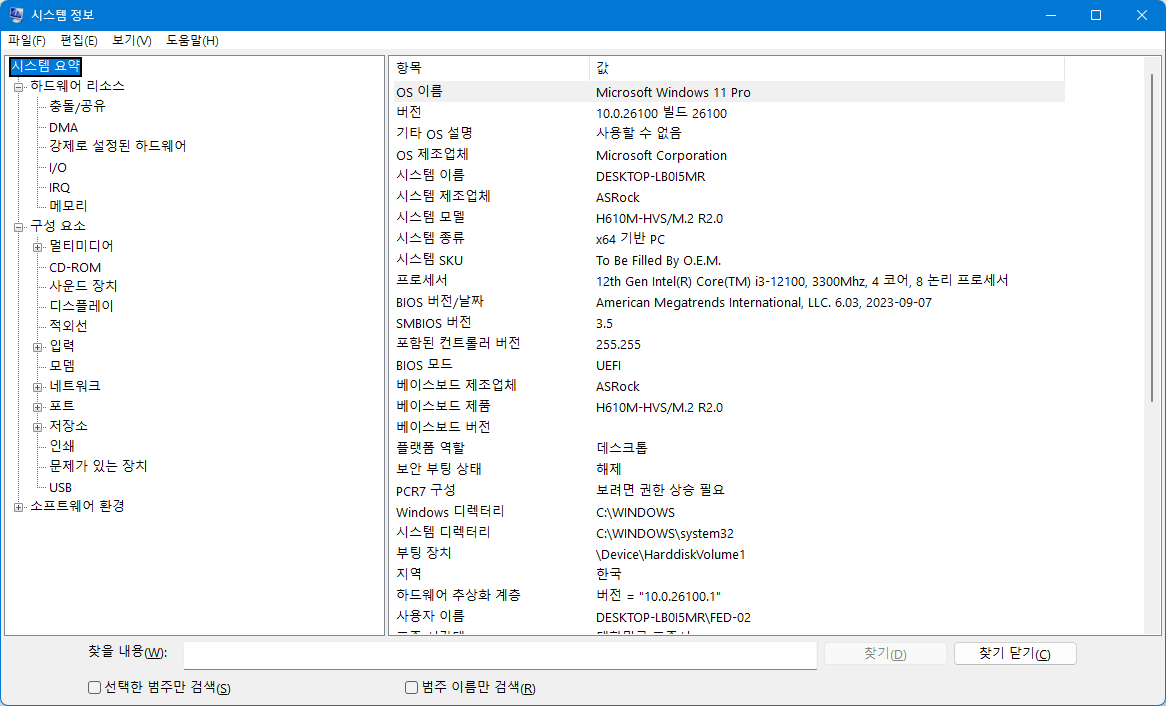Collapse the 구성 요소 tree node

[x=19, y=227]
